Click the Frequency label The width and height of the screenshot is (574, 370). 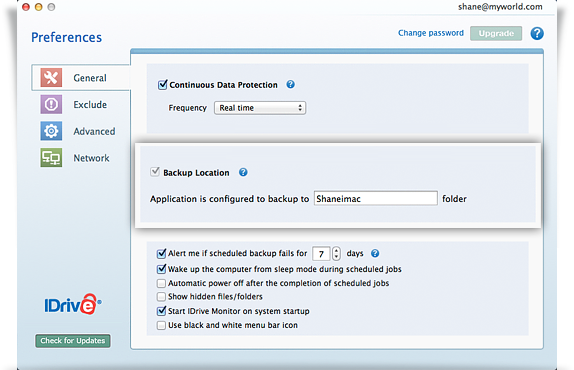pyautogui.click(x=187, y=108)
